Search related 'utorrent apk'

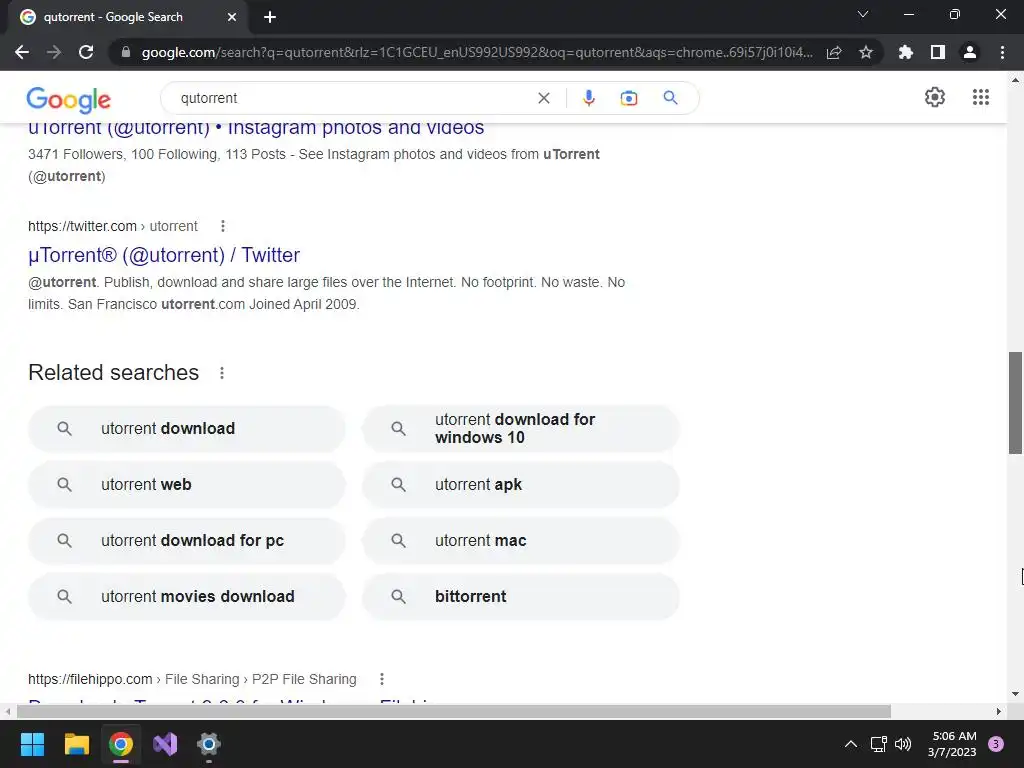click(x=521, y=485)
